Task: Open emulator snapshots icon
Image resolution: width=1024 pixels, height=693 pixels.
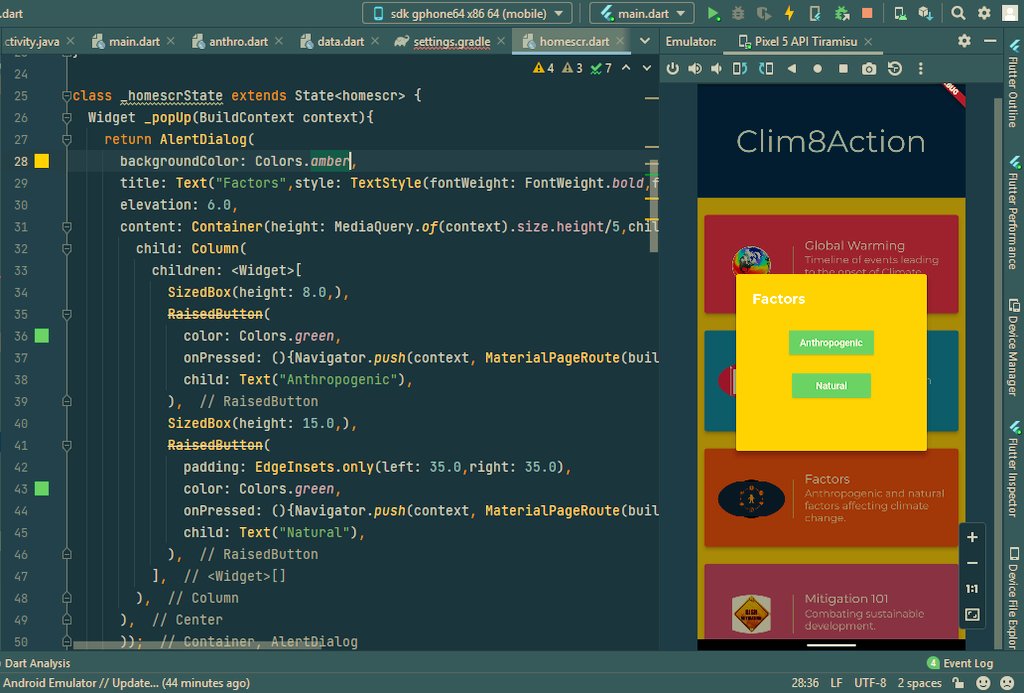Action: pyautogui.click(x=895, y=69)
